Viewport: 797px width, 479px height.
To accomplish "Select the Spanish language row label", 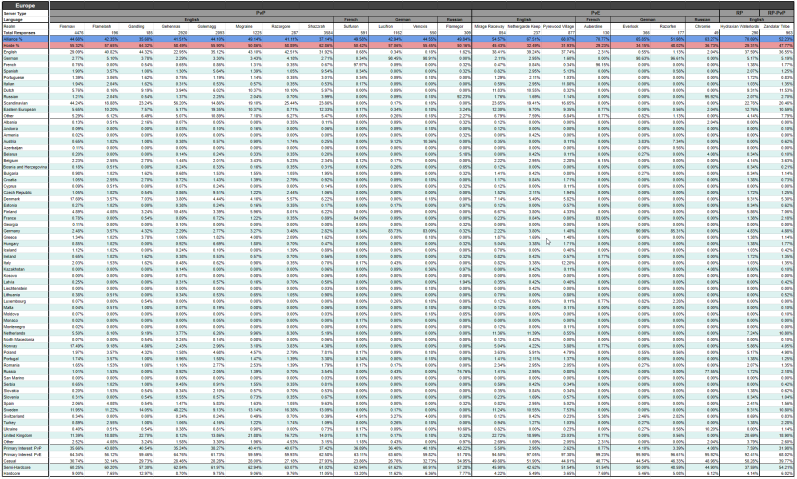I will coord(10,71).
